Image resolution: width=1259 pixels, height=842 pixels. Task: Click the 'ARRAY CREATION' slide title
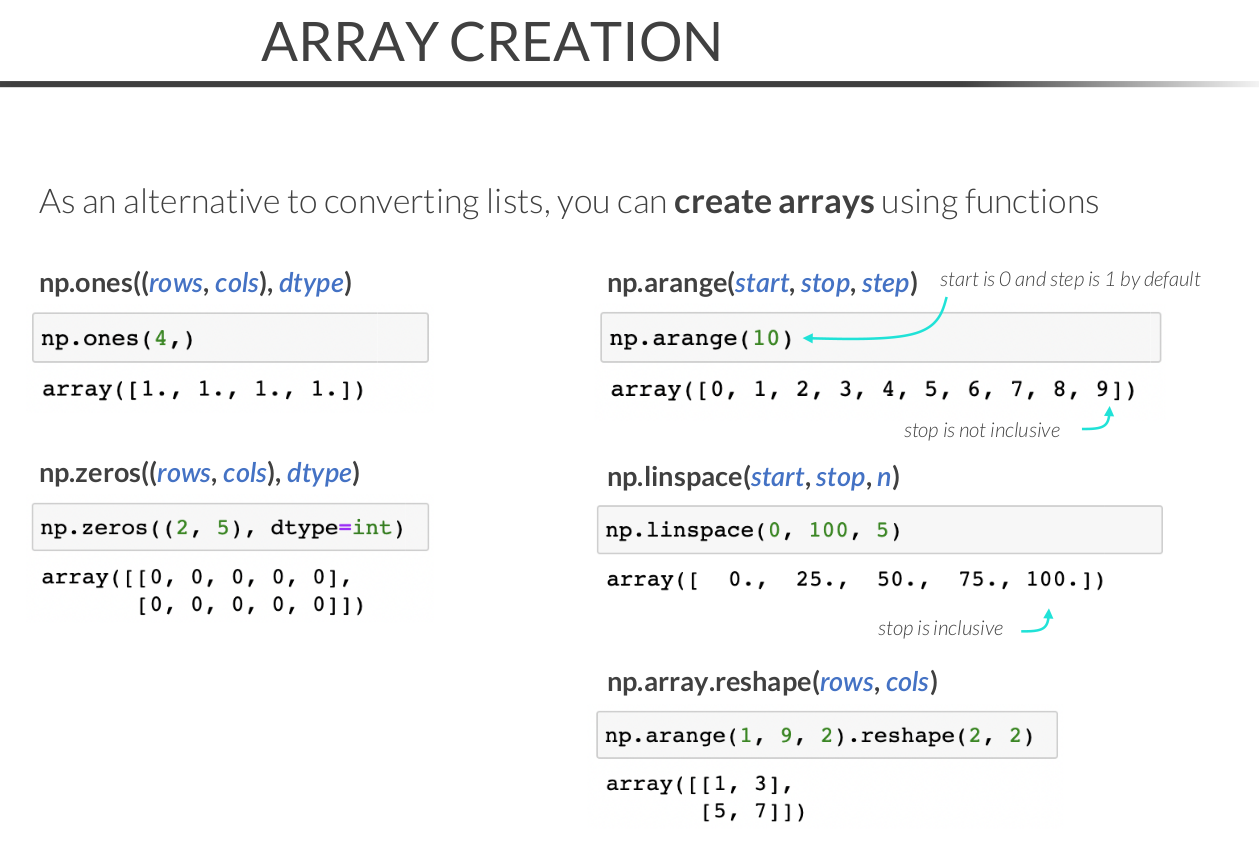click(491, 42)
